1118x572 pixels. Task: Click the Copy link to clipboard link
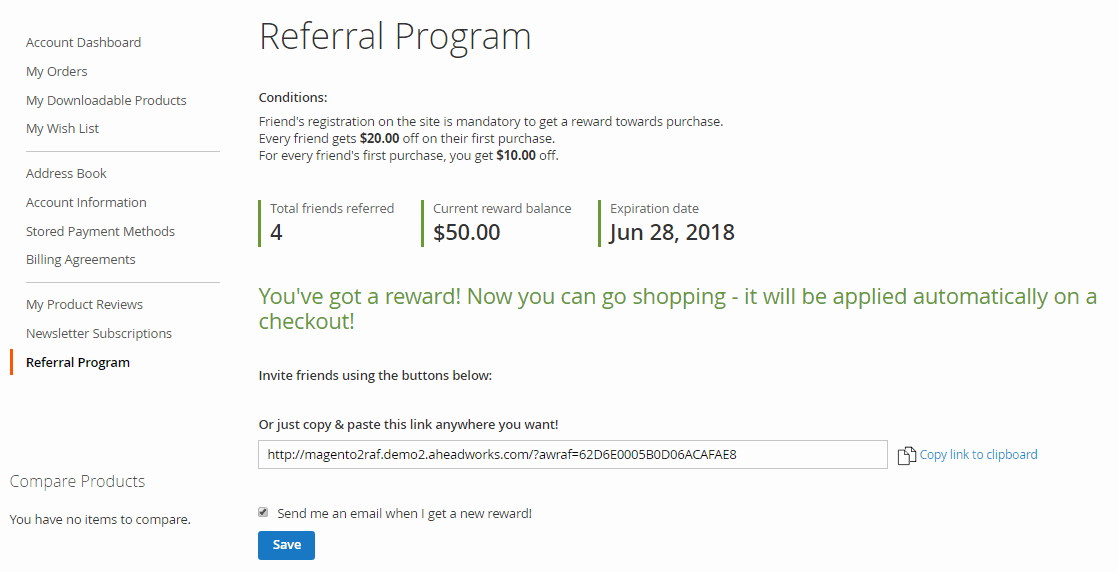pyautogui.click(x=978, y=454)
